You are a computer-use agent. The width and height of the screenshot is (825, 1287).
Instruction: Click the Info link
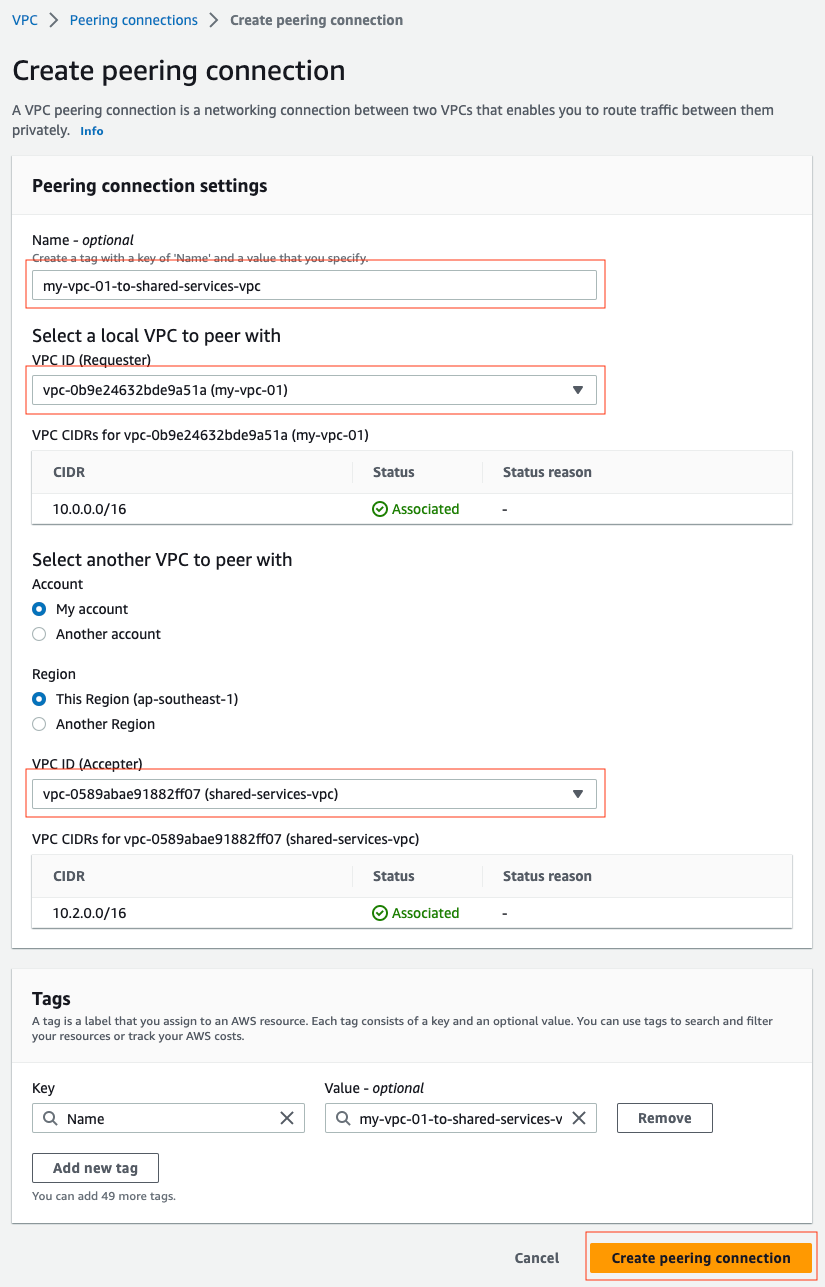(x=91, y=130)
